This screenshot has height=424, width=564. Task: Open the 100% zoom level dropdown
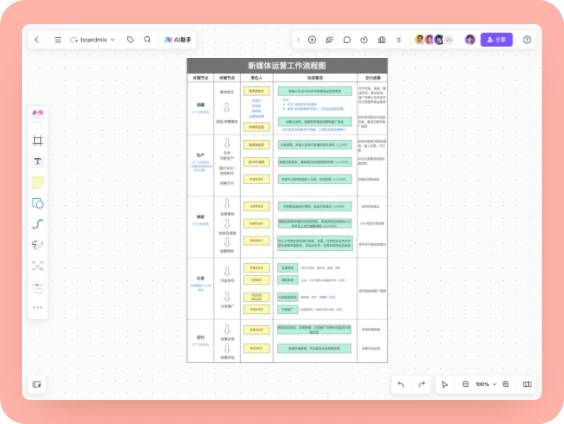[486, 384]
